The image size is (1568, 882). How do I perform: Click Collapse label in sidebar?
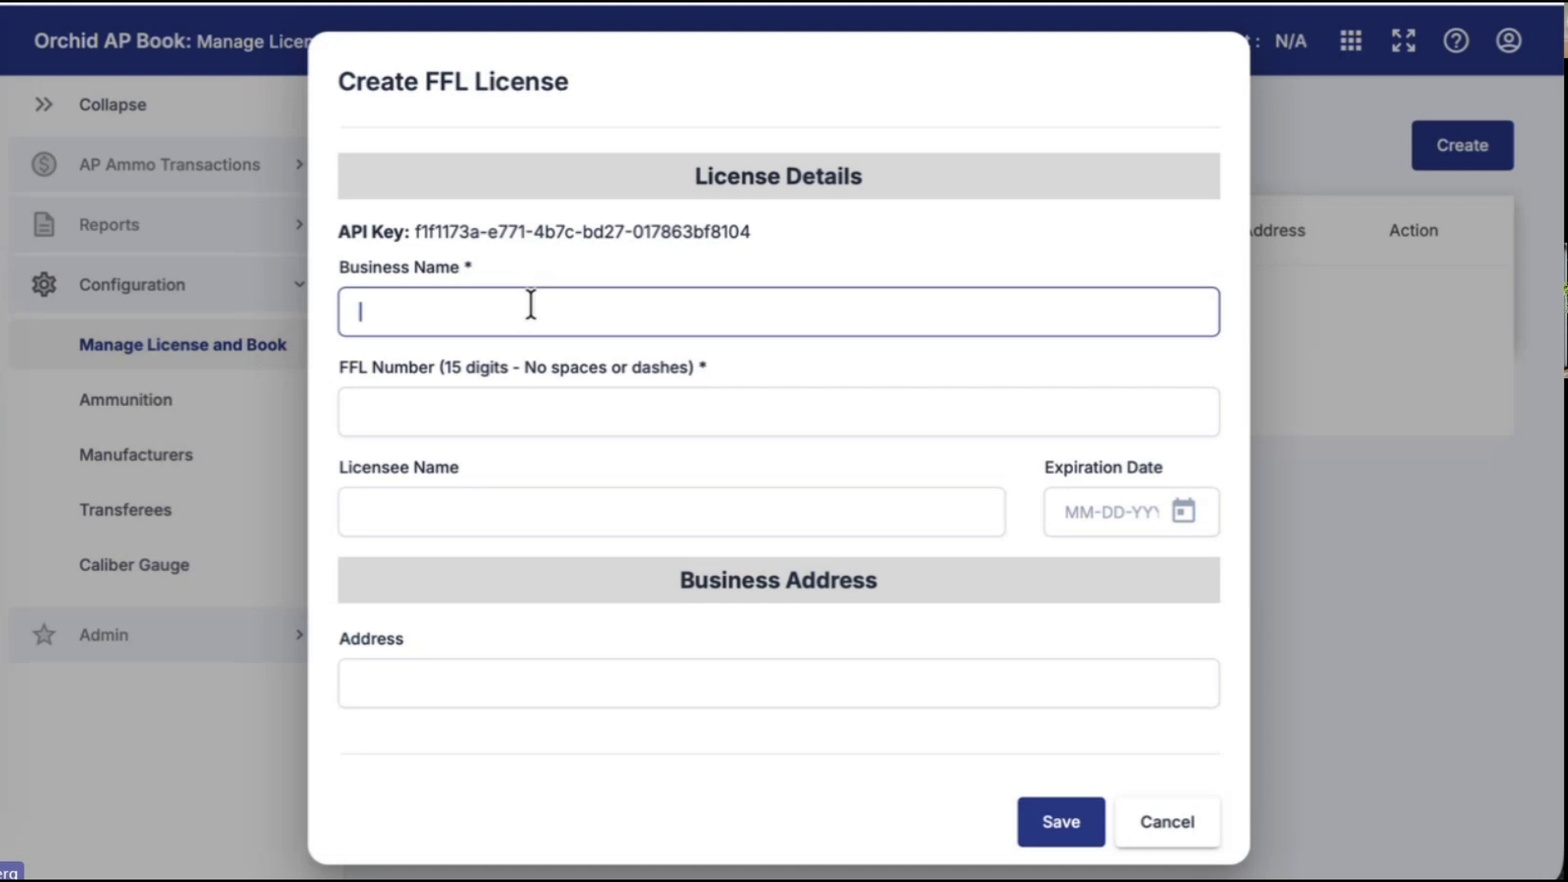(112, 104)
